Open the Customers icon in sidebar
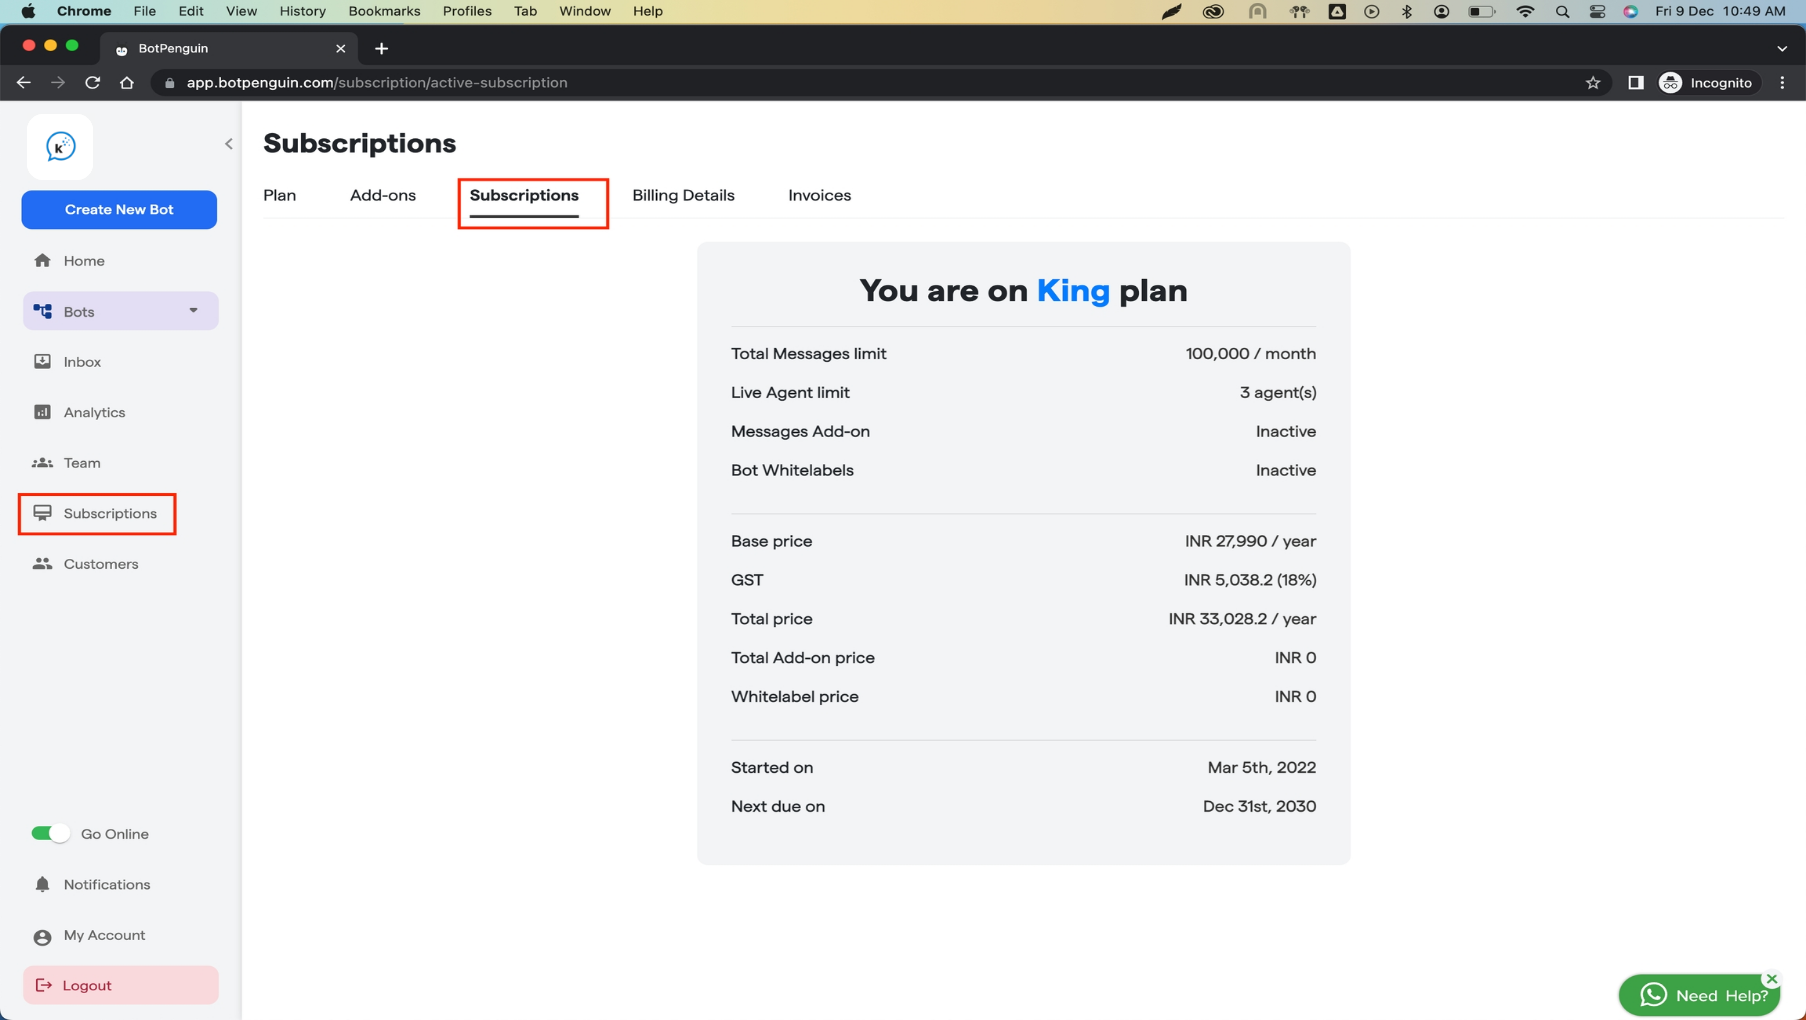This screenshot has width=1806, height=1020. (42, 564)
